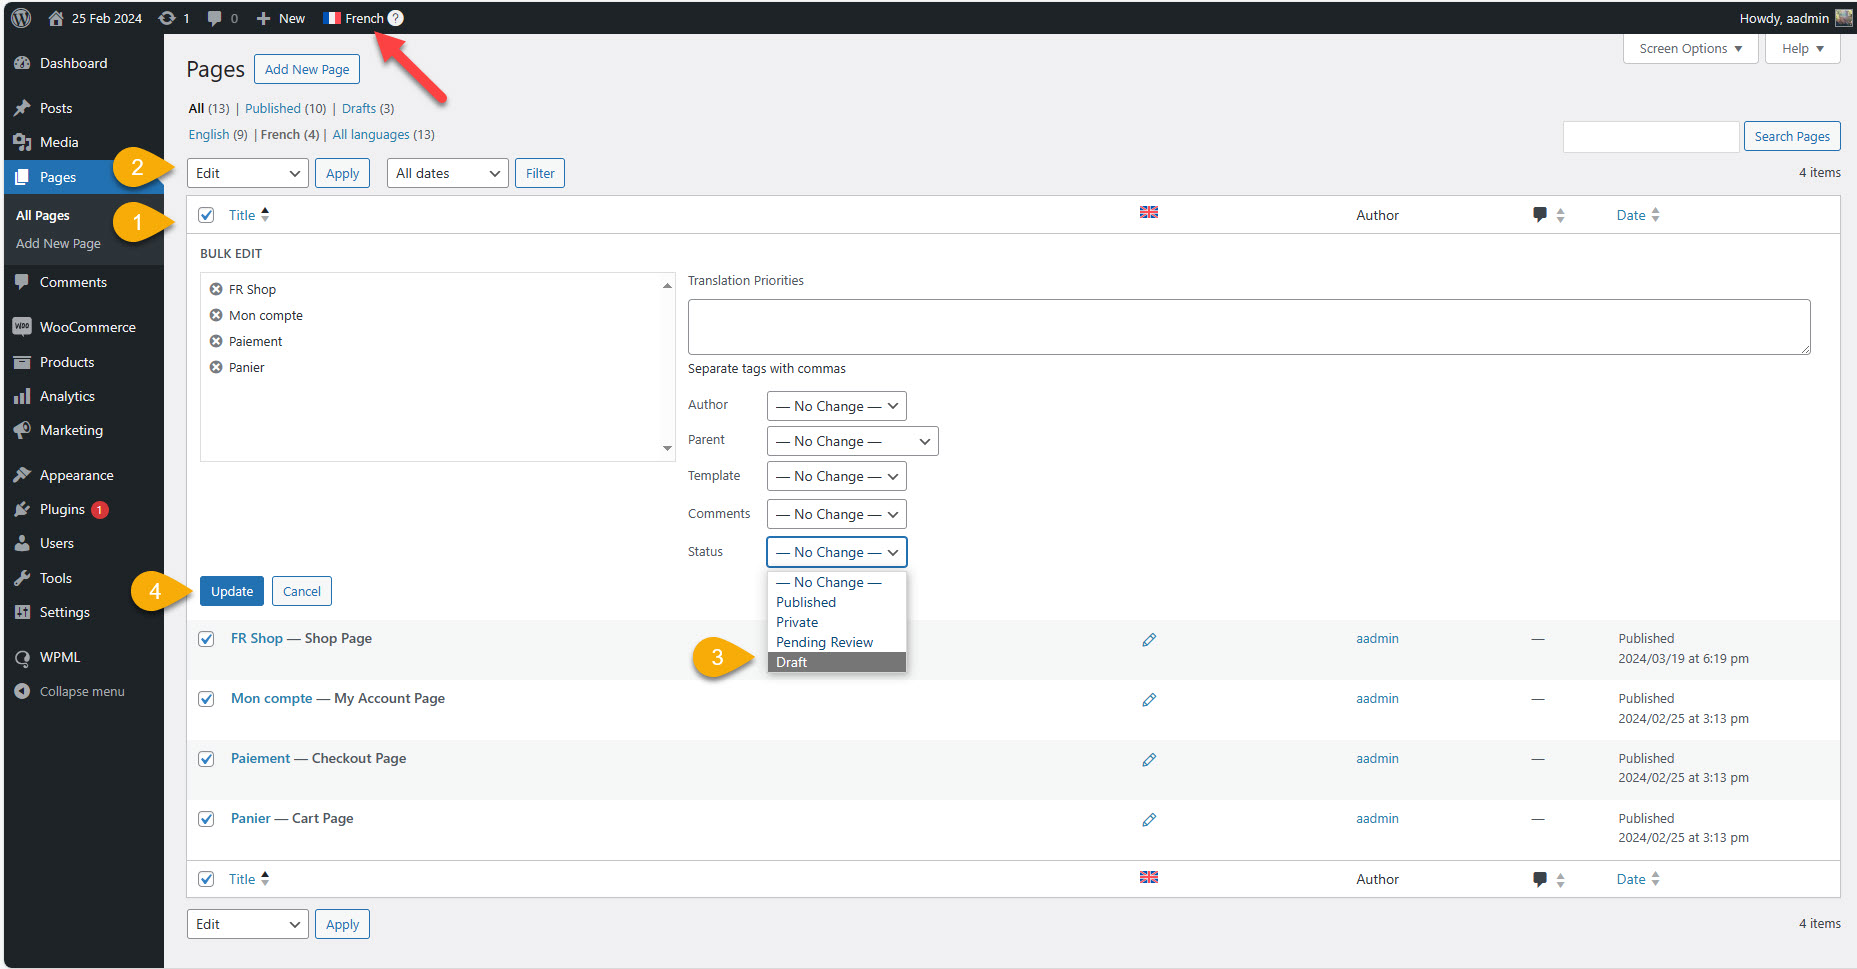1857x969 pixels.
Task: Click the pencil edit icon for FR Shop
Action: click(1149, 640)
